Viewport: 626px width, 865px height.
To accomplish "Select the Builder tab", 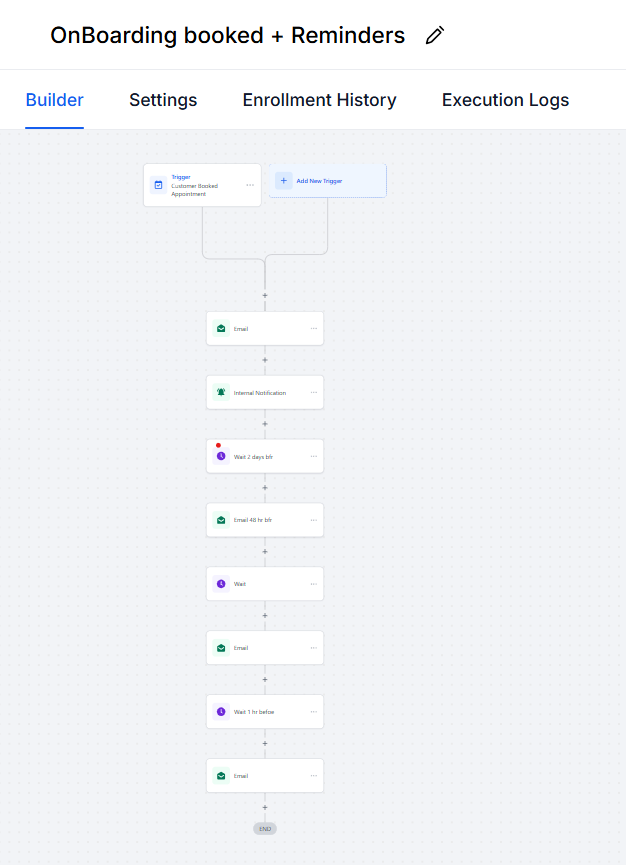I will (x=55, y=100).
